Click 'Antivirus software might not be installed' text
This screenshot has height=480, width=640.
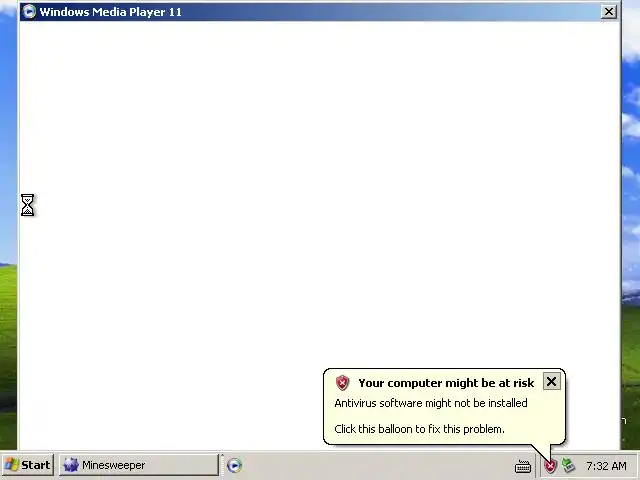click(431, 403)
